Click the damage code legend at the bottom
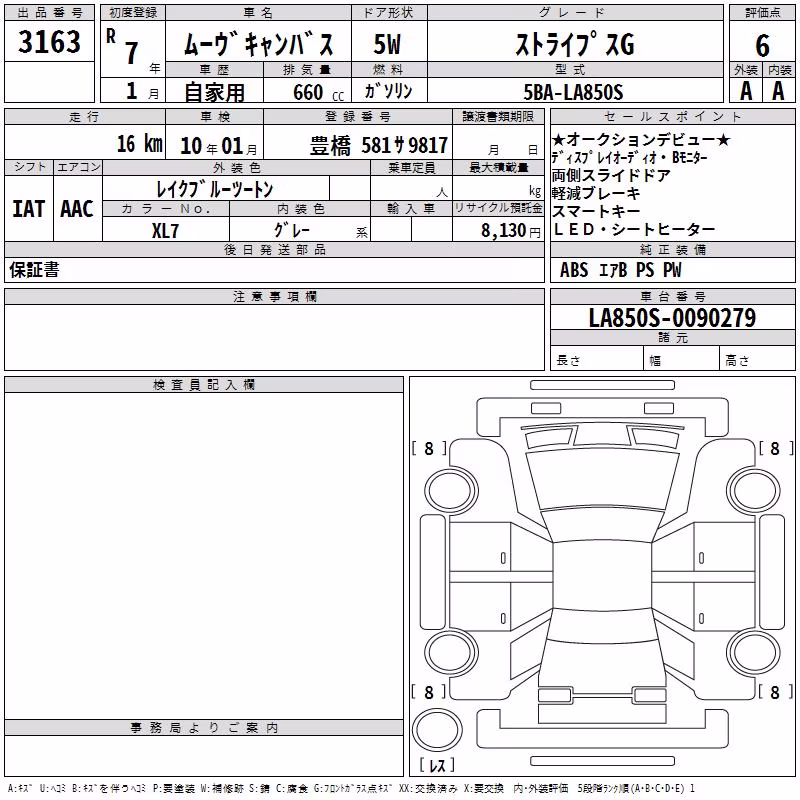Screen dimensions: 800x800 point(351,789)
